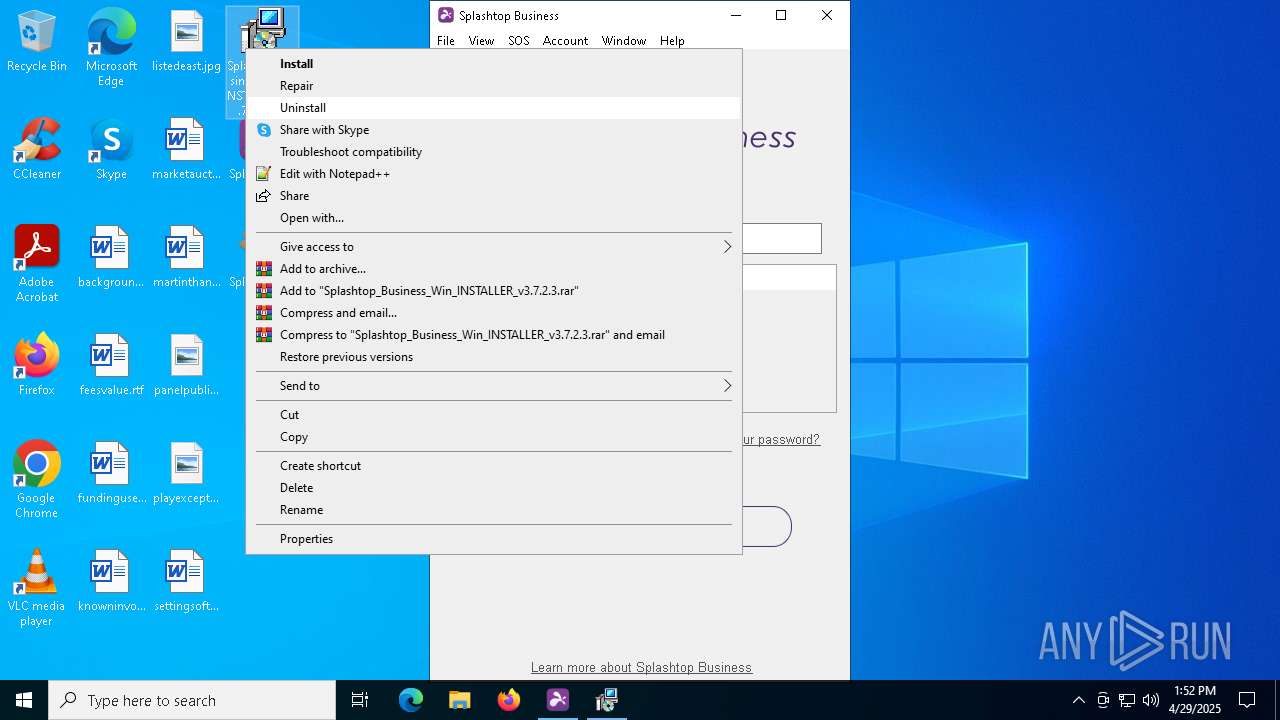Click Share with Skype
Viewport: 1280px width, 720px height.
tap(493, 130)
